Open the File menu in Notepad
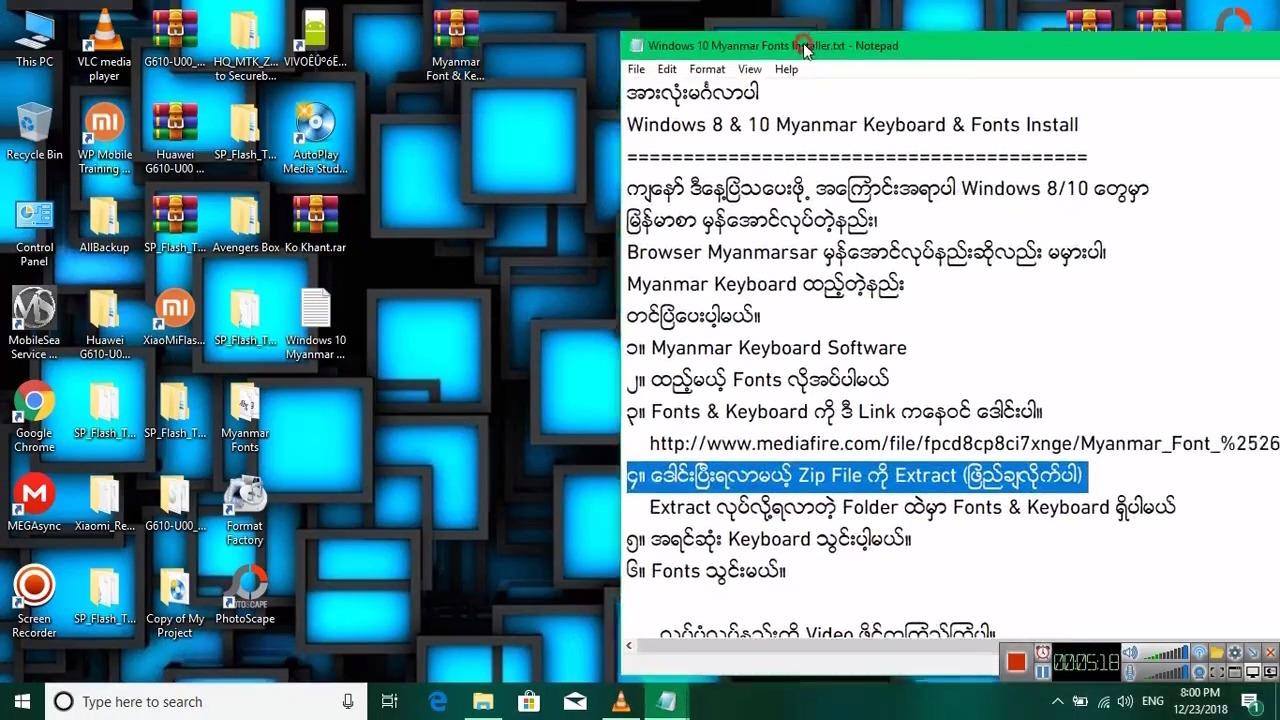Image resolution: width=1280 pixels, height=720 pixels. (636, 69)
